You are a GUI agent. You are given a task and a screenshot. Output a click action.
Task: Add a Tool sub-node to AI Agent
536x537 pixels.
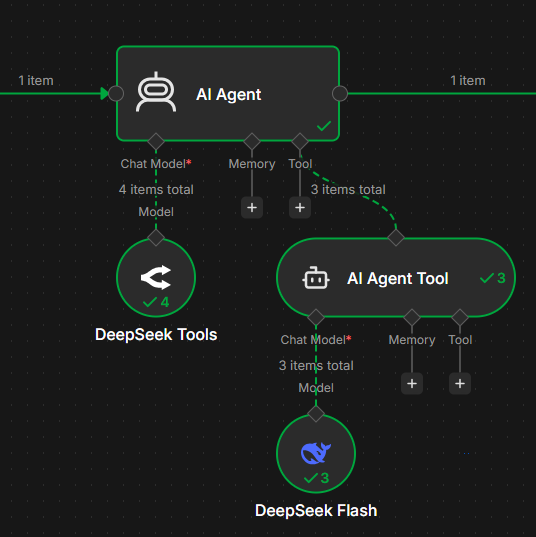(x=300, y=208)
